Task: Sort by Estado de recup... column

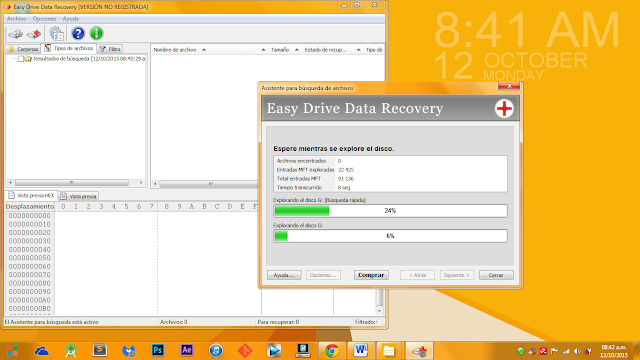Action: click(325, 50)
